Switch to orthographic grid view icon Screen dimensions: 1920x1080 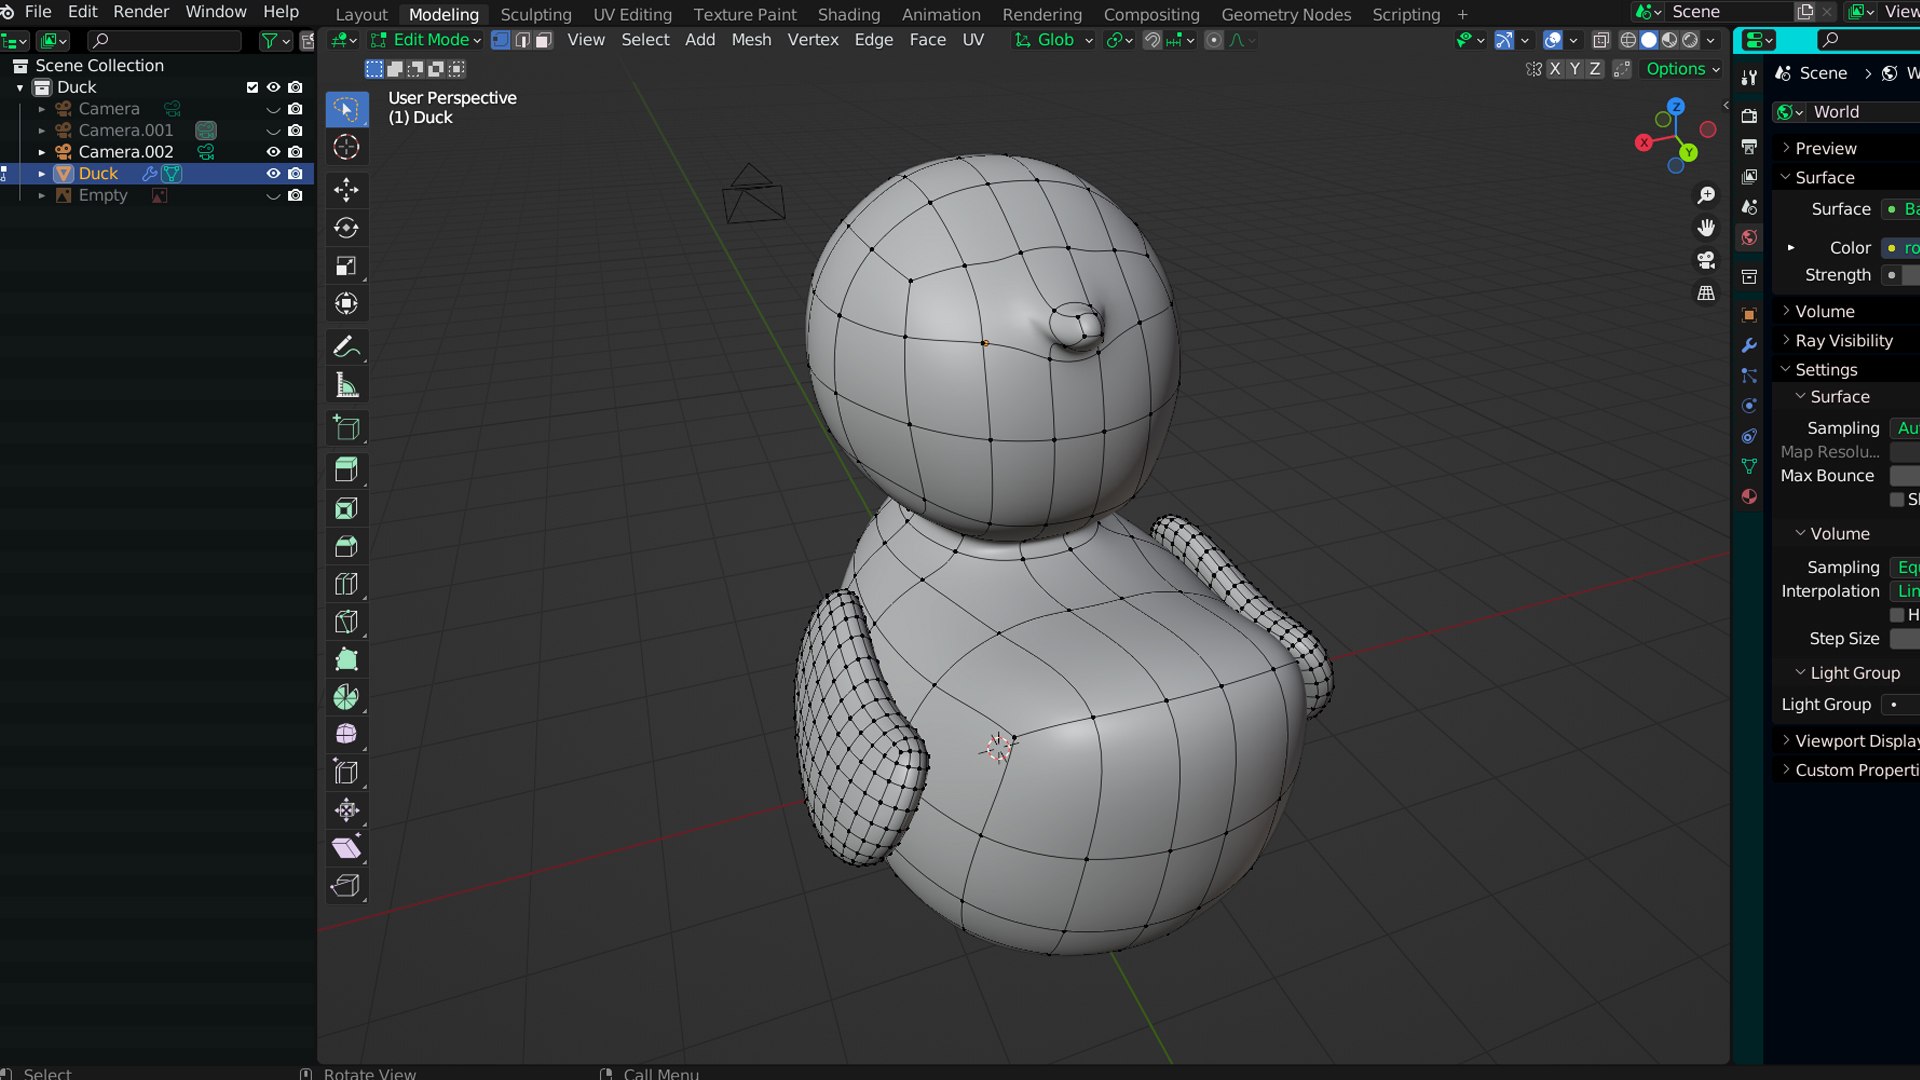[1706, 293]
